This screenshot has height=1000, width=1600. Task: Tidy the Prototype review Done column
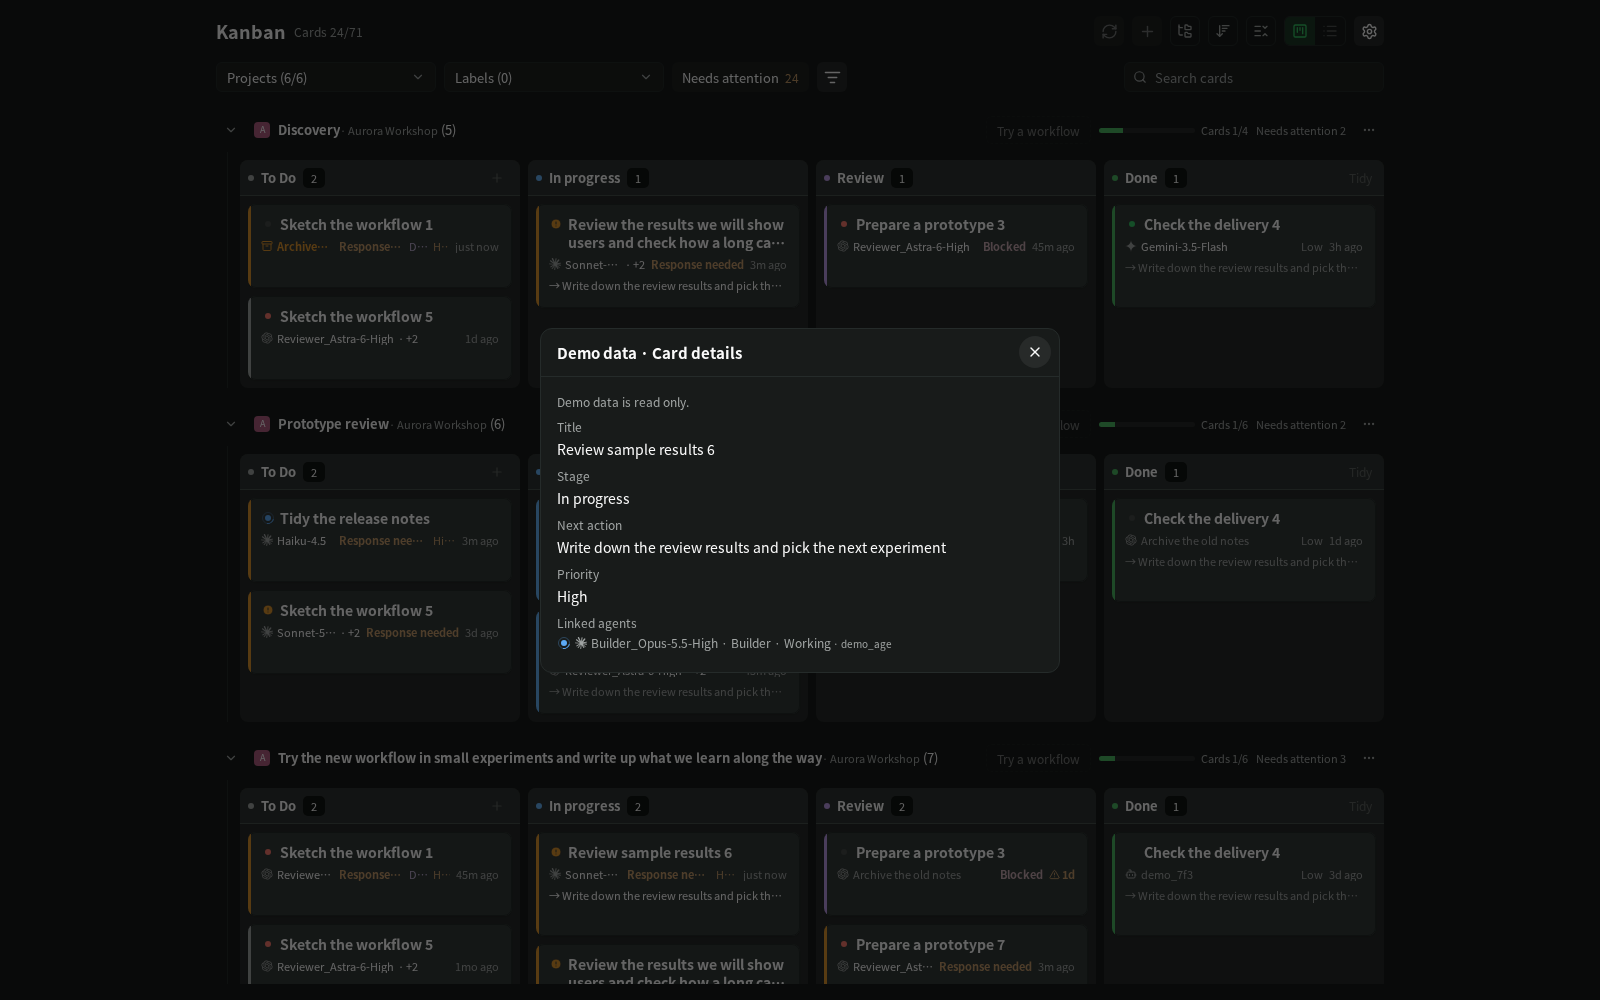1360,472
